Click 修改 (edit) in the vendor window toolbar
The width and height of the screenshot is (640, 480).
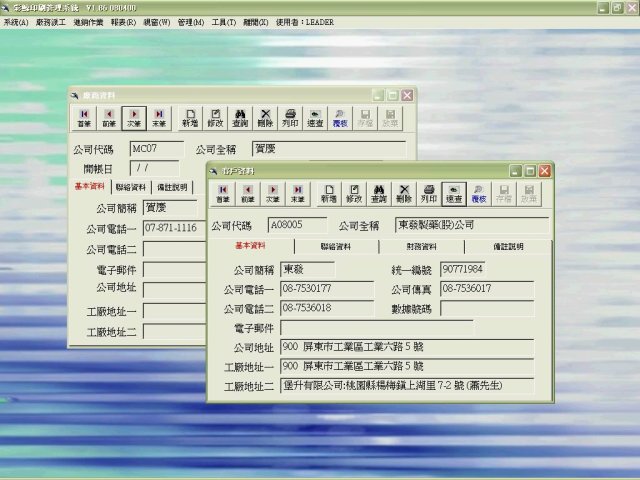(215, 118)
